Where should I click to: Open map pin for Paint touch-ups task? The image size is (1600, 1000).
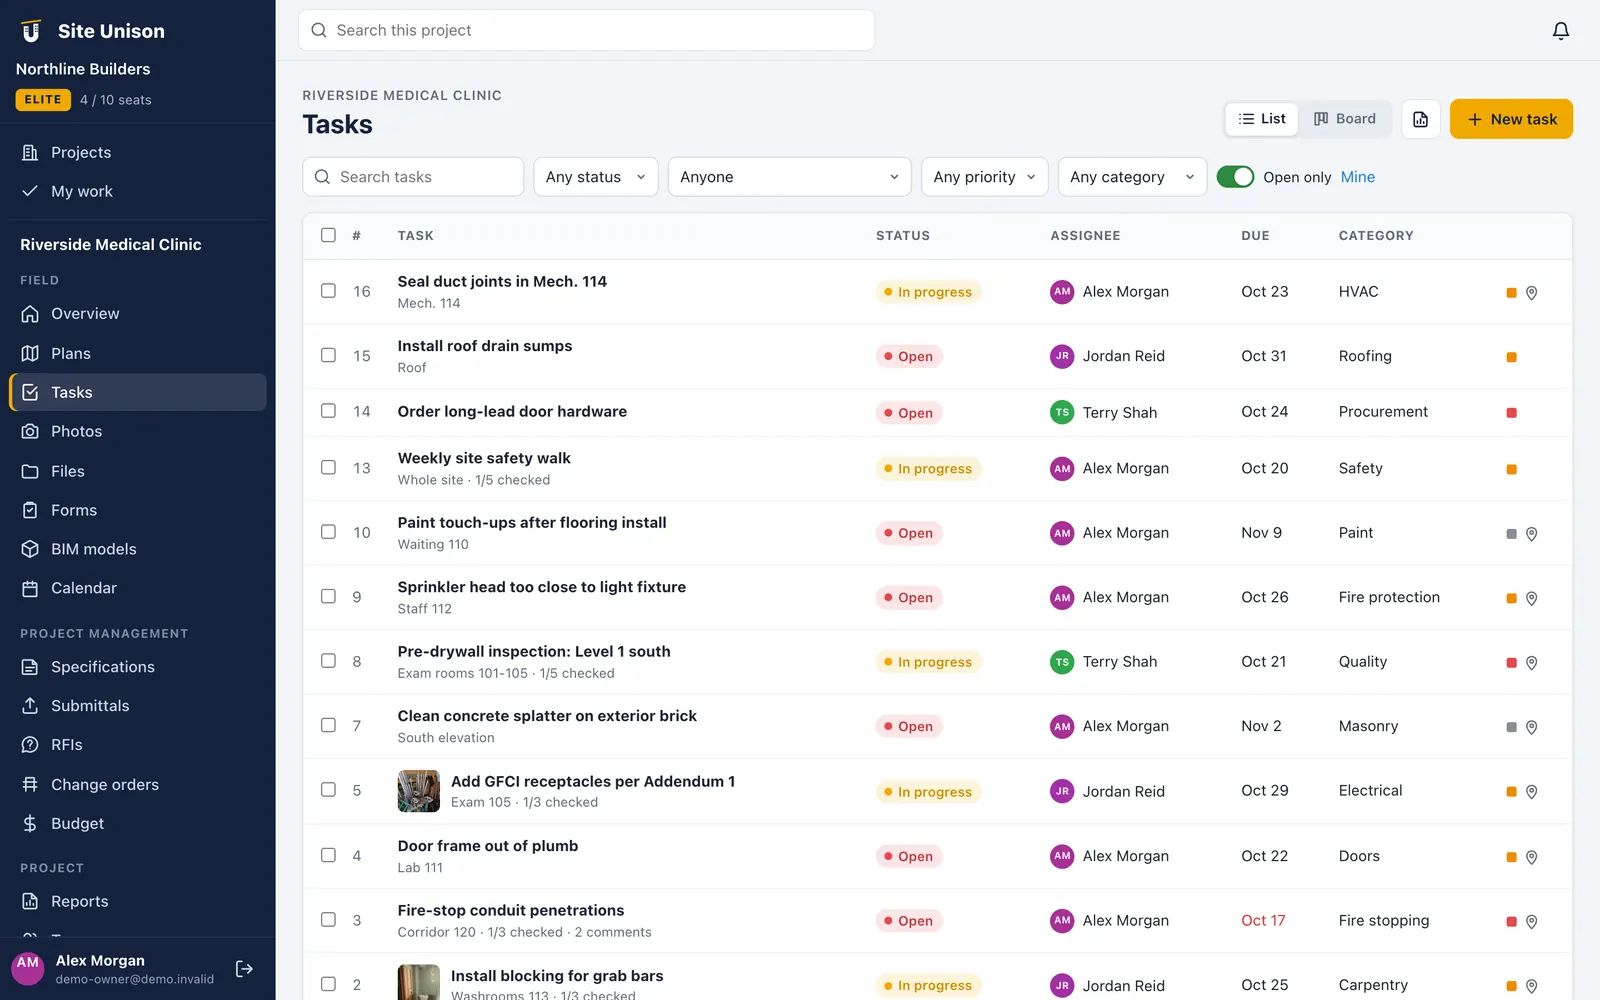(x=1531, y=534)
